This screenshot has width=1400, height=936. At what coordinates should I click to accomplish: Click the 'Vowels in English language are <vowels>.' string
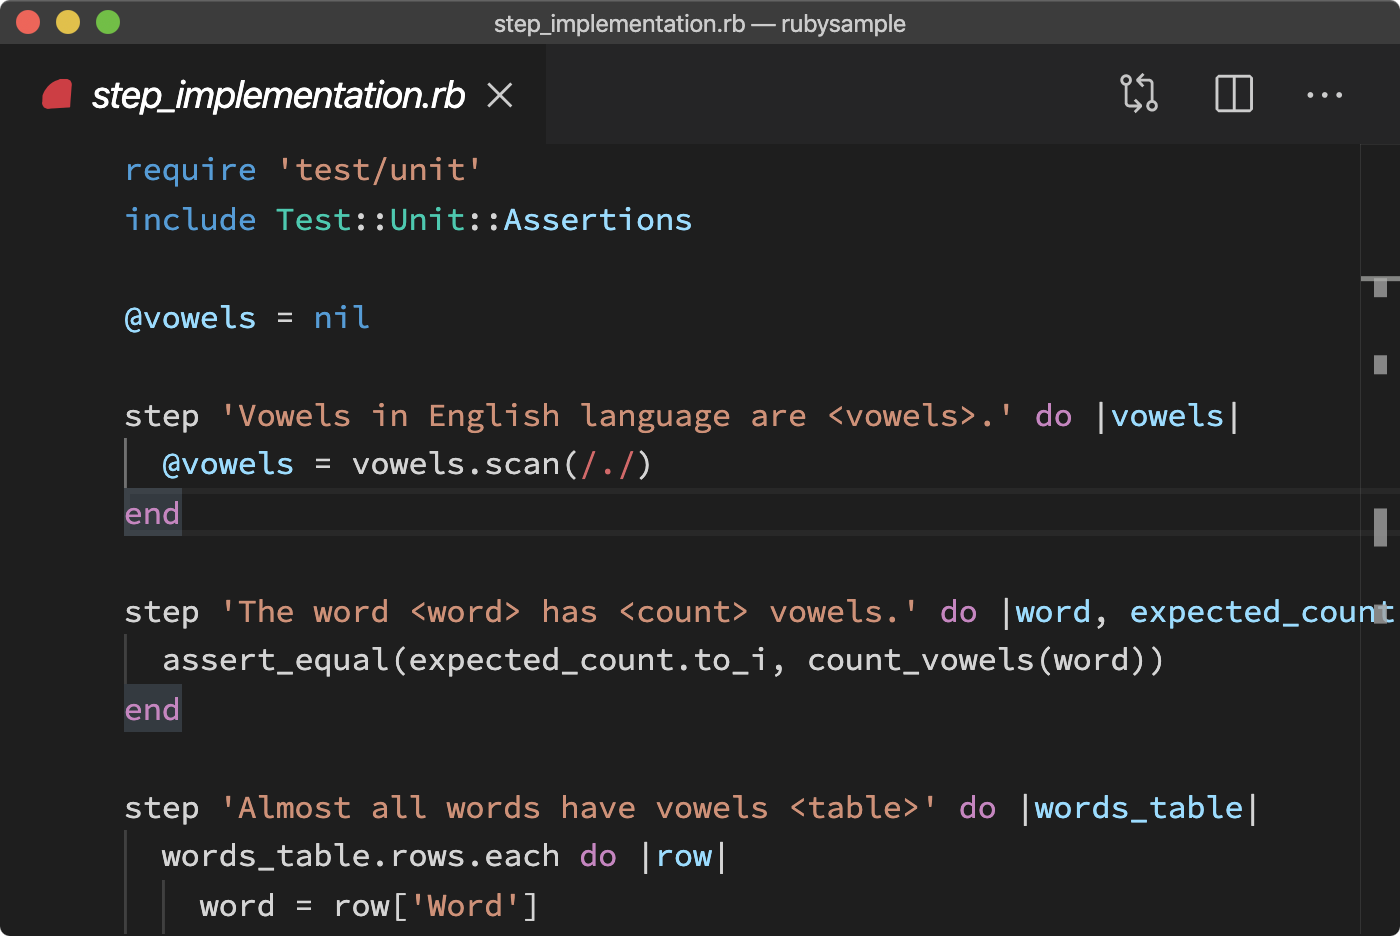click(616, 416)
